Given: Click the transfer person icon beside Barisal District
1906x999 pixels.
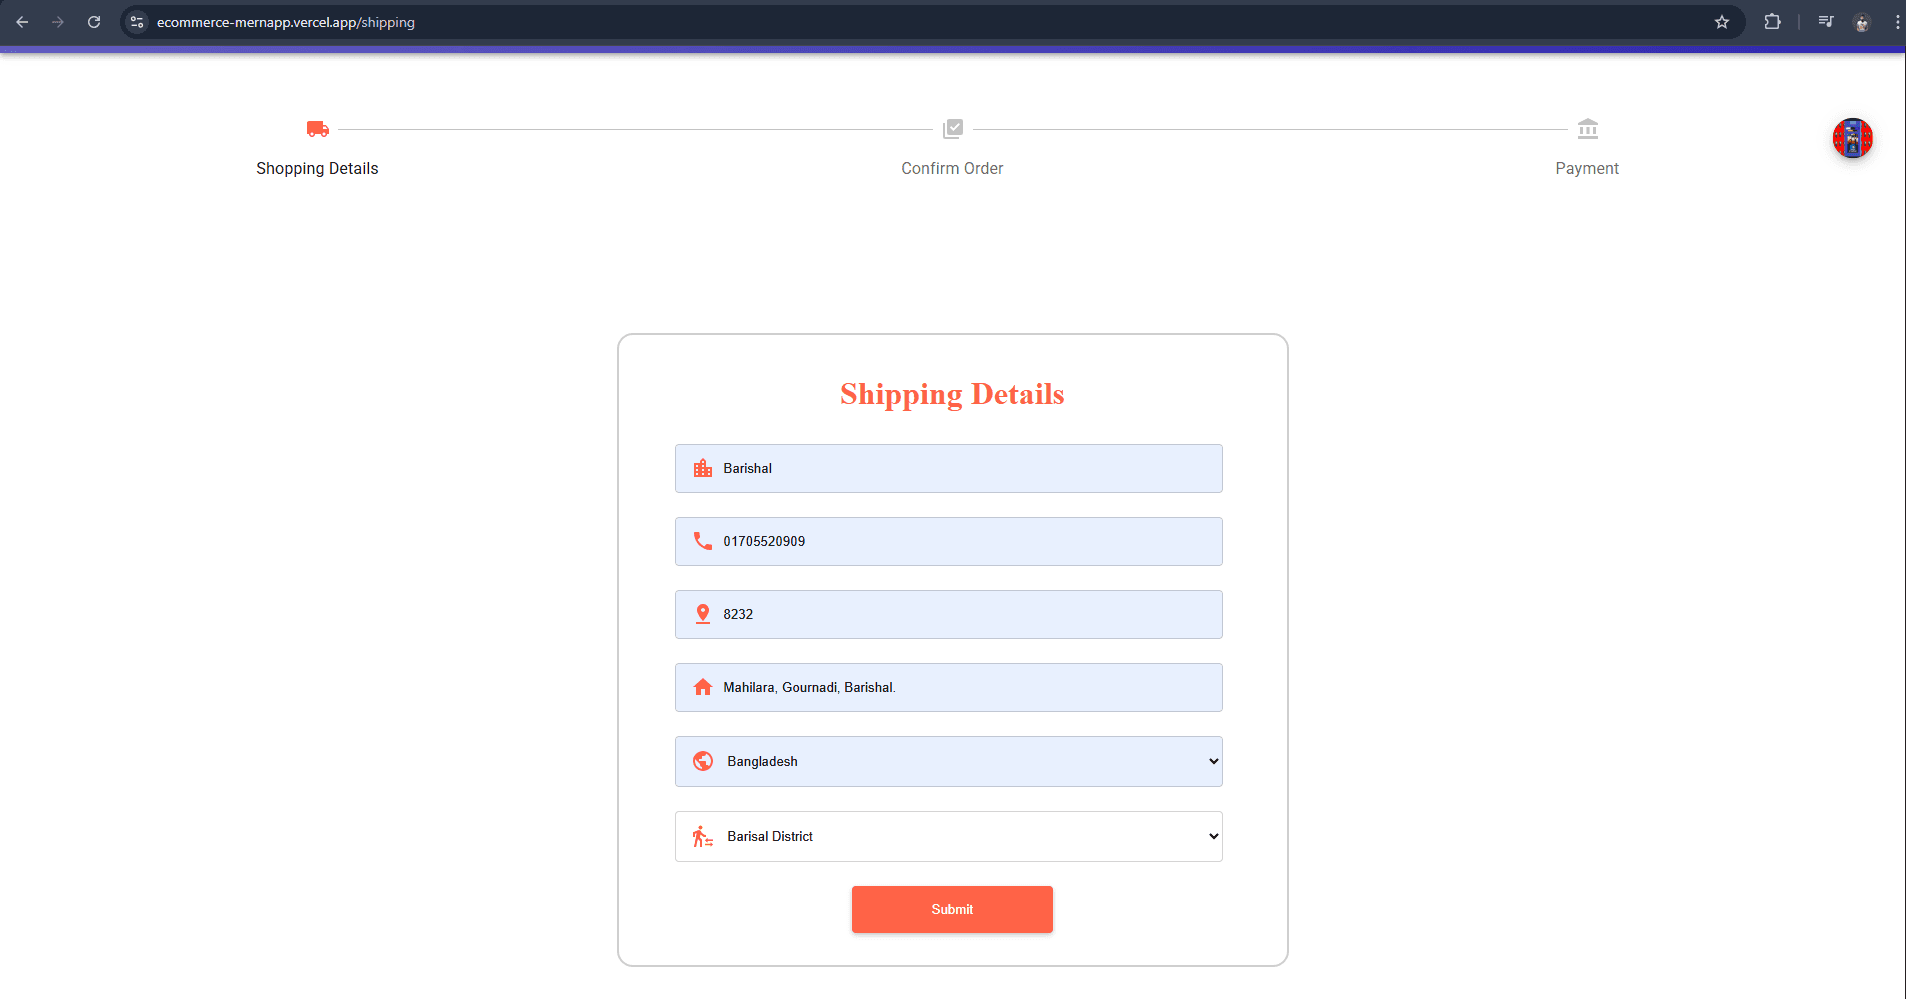Looking at the screenshot, I should (x=703, y=836).
